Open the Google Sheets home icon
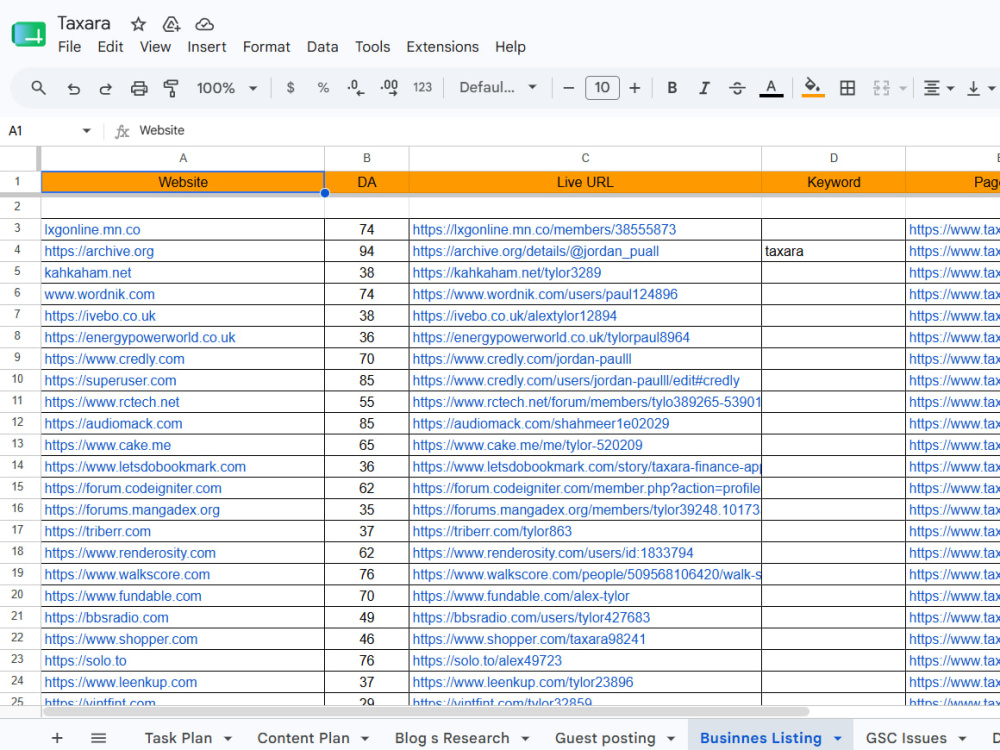 point(29,34)
